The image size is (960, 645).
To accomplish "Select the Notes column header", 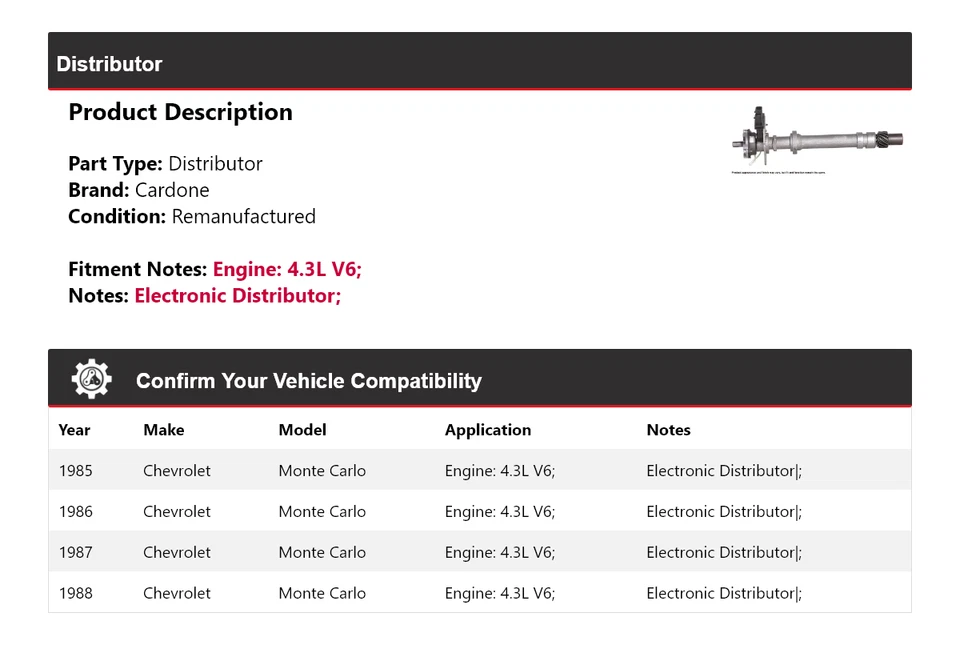I will tap(668, 430).
